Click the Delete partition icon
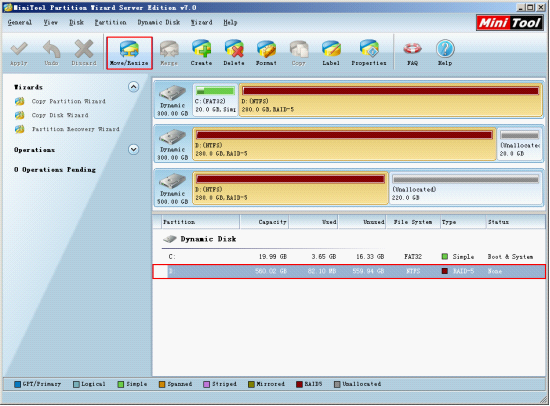The width and height of the screenshot is (550, 406). pyautogui.click(x=234, y=49)
